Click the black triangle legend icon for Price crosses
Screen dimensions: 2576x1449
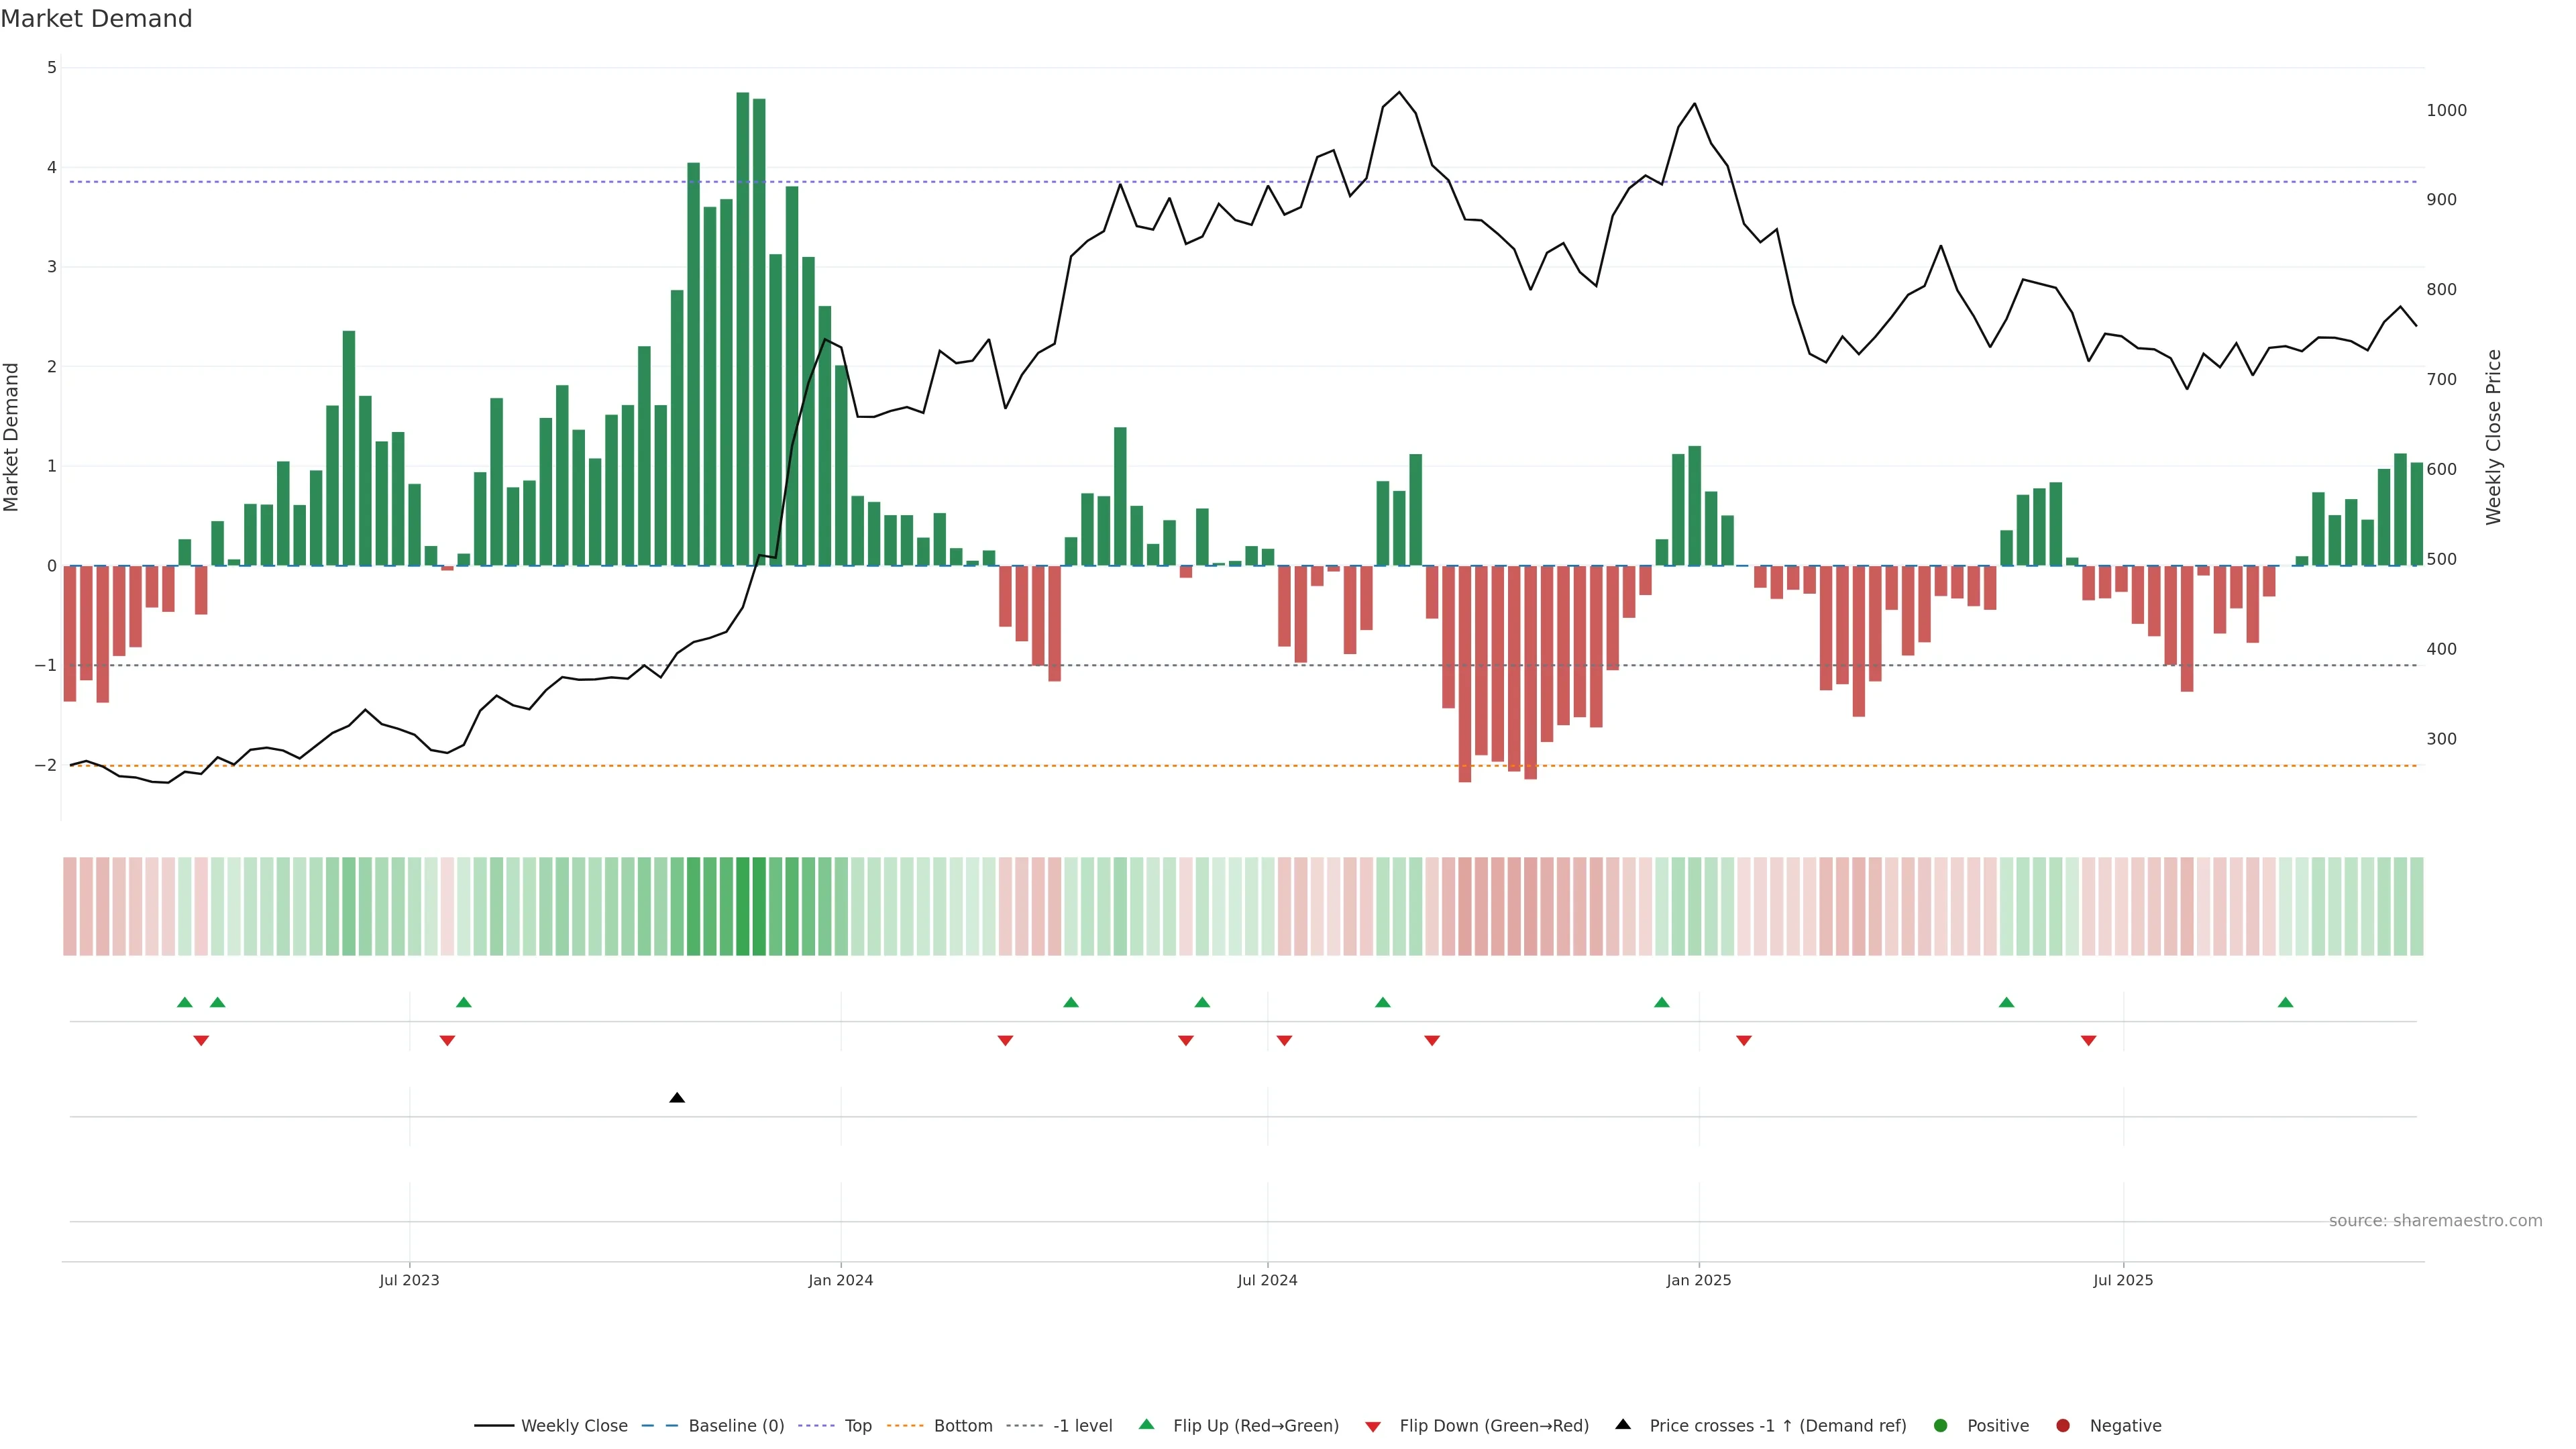point(1623,1425)
